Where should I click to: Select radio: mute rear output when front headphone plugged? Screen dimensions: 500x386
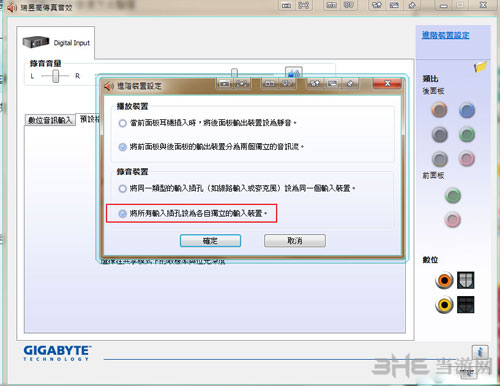click(x=122, y=123)
